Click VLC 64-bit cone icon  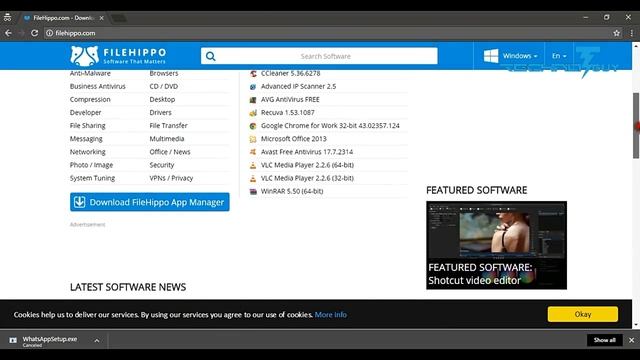(253, 165)
